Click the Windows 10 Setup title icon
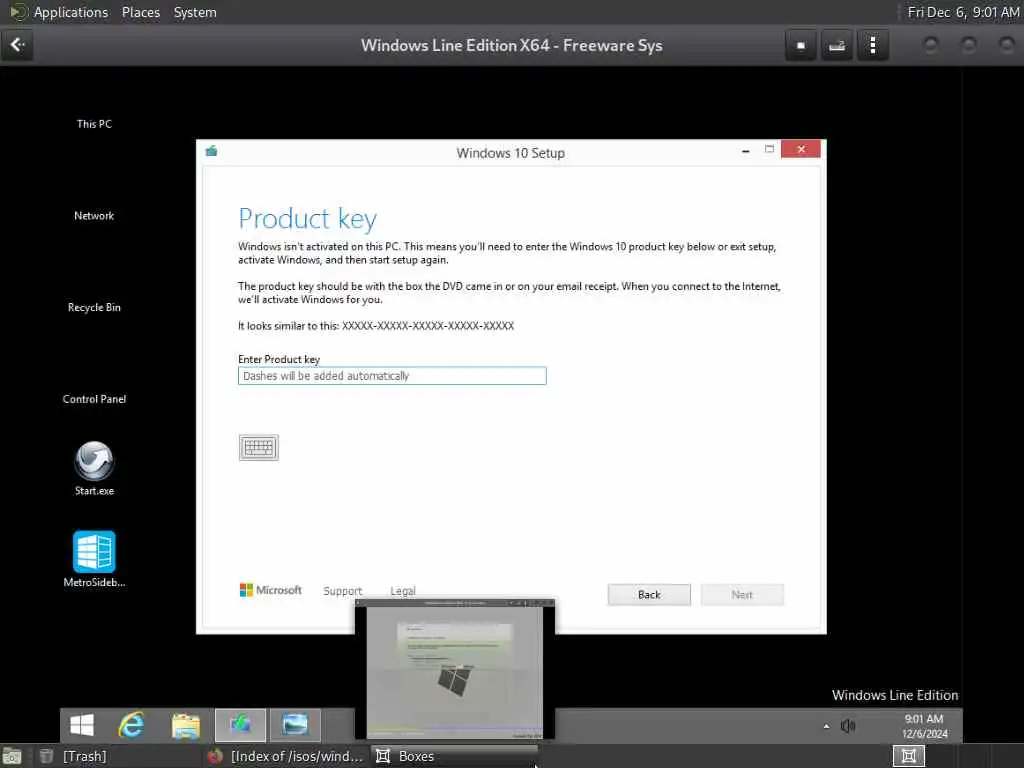Image resolution: width=1024 pixels, height=768 pixels. tap(212, 152)
